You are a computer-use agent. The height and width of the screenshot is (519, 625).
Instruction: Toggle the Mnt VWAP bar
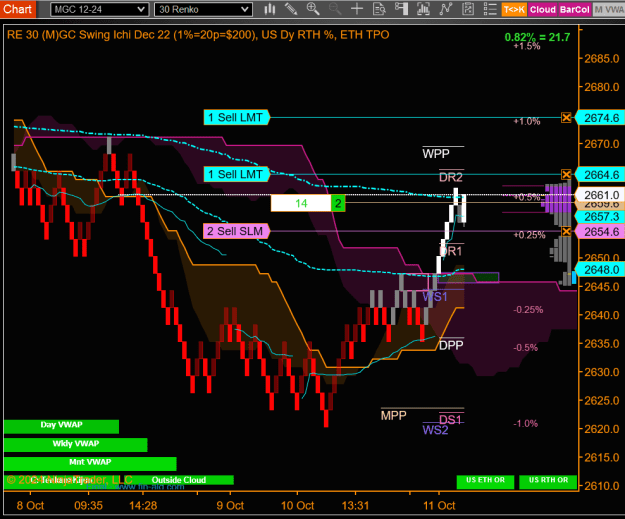[90, 464]
